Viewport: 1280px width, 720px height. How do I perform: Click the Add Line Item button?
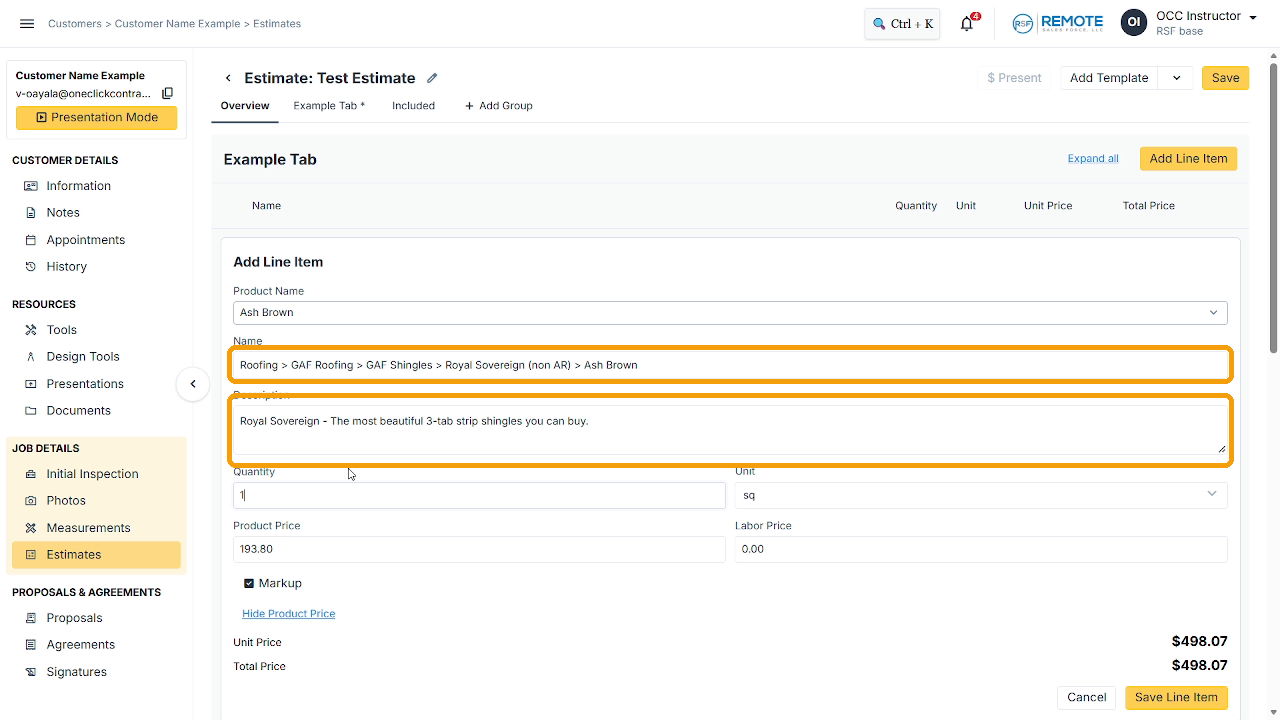(x=1188, y=159)
